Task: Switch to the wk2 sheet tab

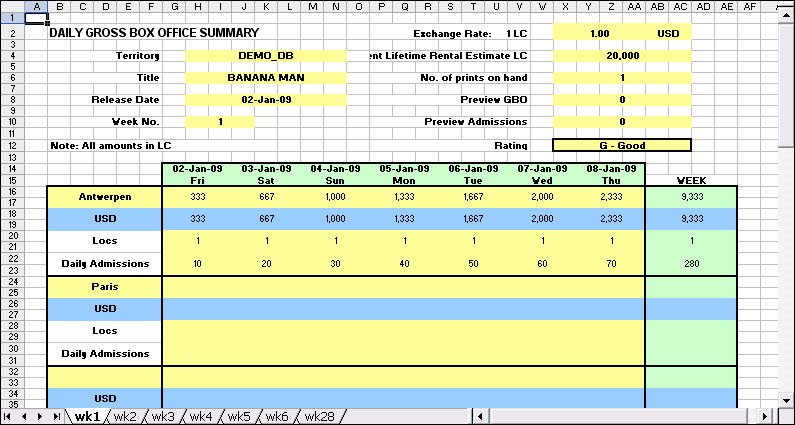Action: coord(125,416)
